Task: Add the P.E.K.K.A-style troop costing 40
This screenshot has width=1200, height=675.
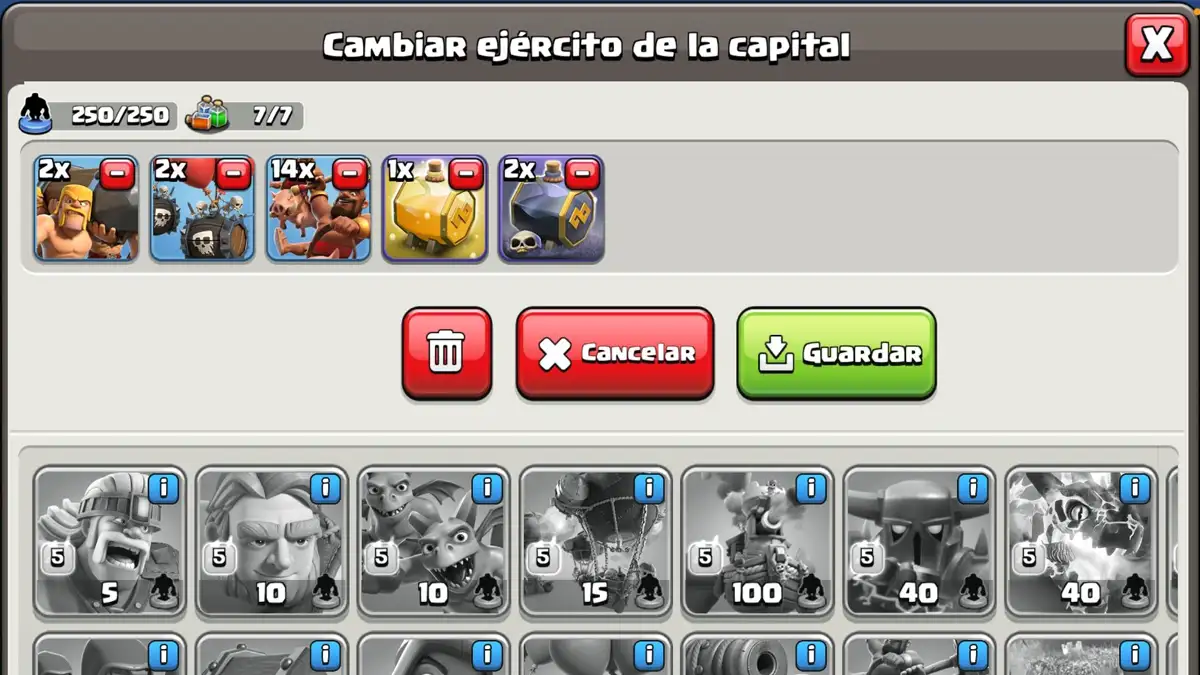Action: coord(920,541)
